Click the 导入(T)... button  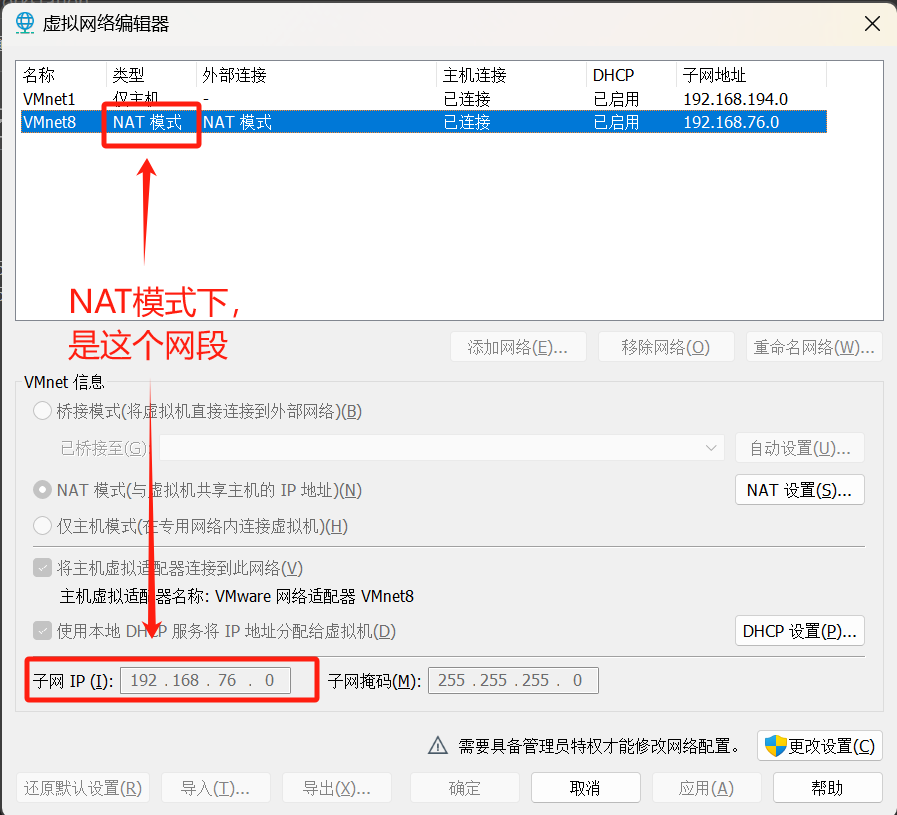pyautogui.click(x=216, y=788)
